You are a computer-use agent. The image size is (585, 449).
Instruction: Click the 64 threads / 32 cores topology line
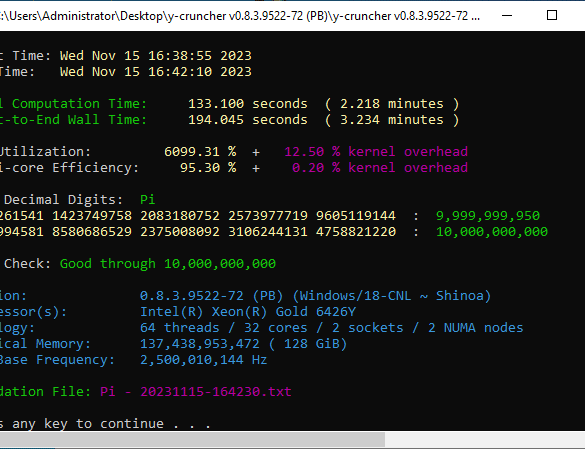(332, 328)
